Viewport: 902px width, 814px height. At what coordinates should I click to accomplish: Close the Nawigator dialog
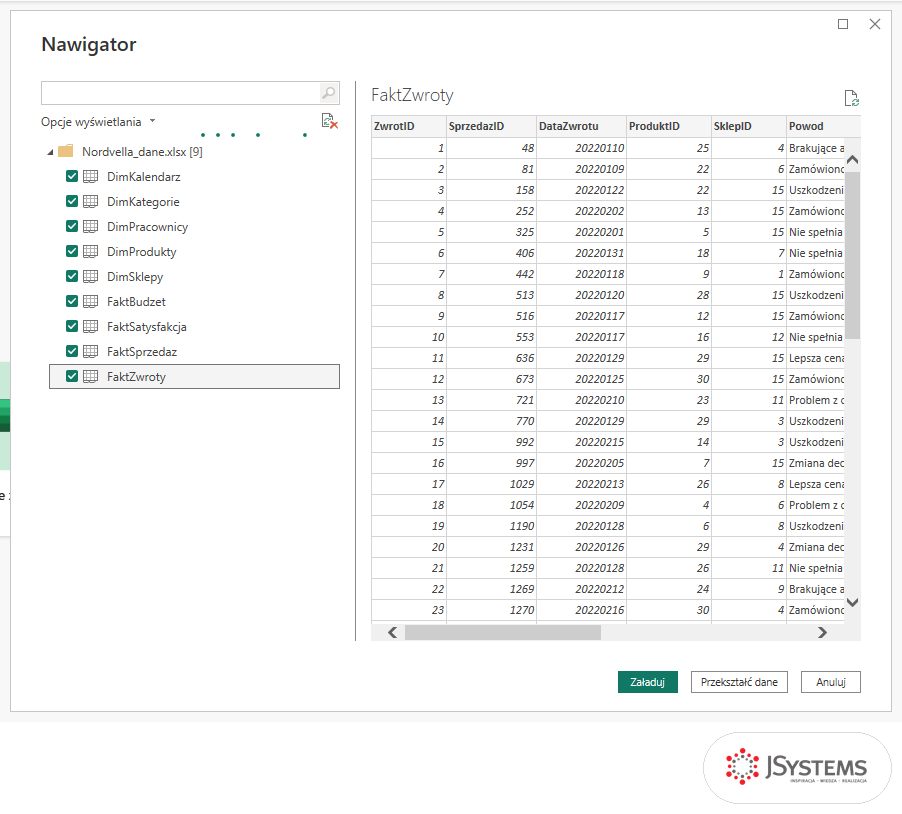[x=875, y=24]
